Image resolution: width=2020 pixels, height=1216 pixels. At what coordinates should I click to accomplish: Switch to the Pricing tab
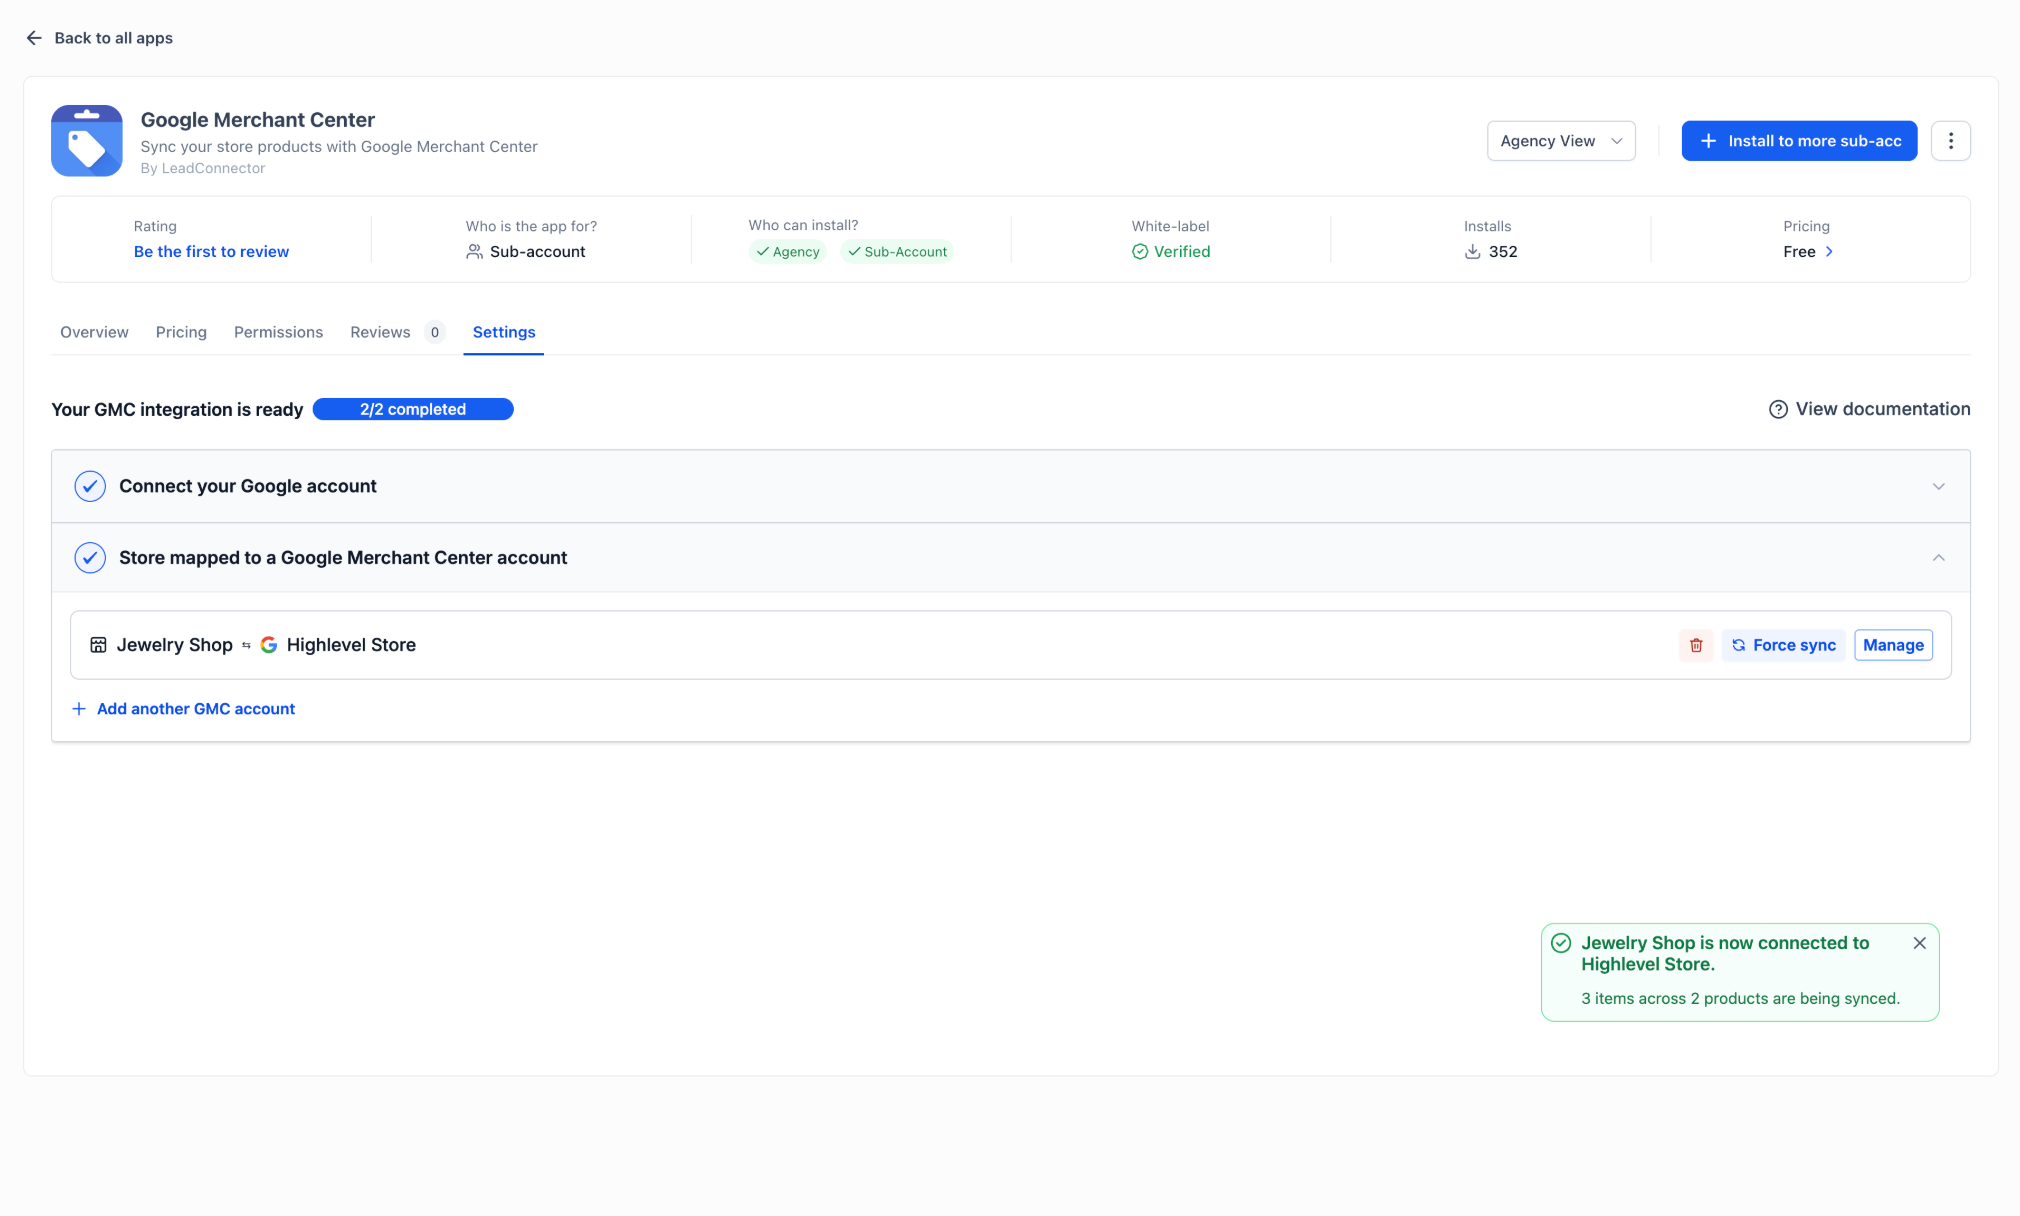pyautogui.click(x=181, y=332)
